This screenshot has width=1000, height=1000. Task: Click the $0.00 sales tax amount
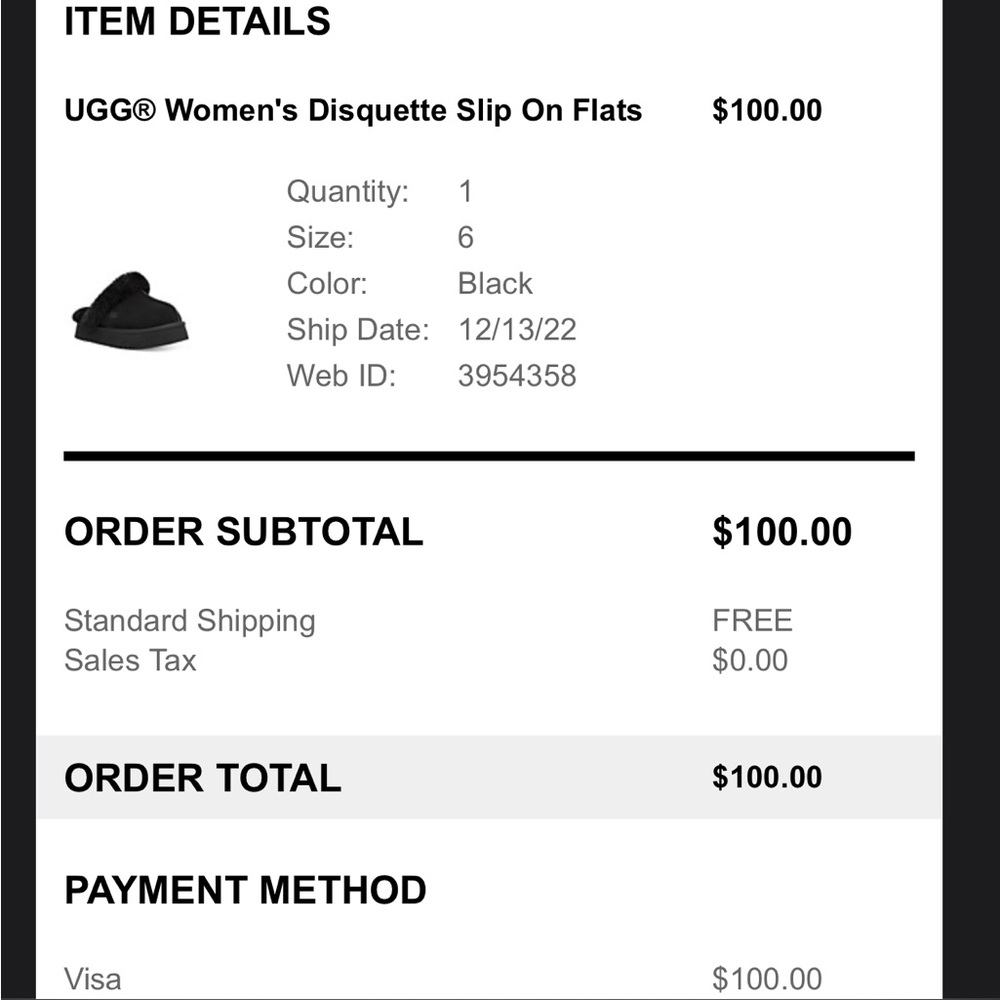tap(750, 660)
